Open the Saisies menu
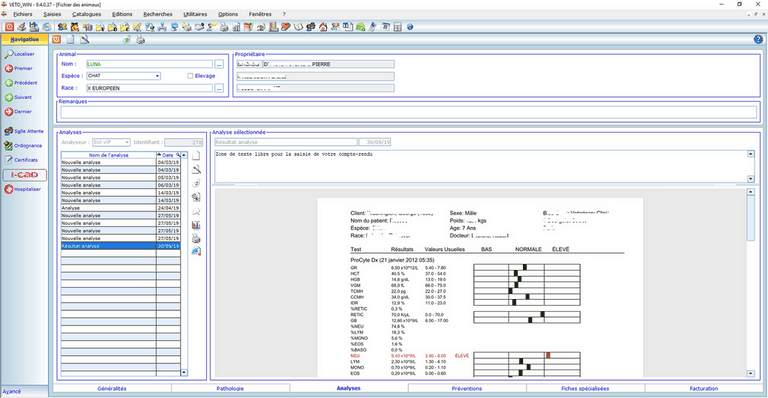 (52, 14)
